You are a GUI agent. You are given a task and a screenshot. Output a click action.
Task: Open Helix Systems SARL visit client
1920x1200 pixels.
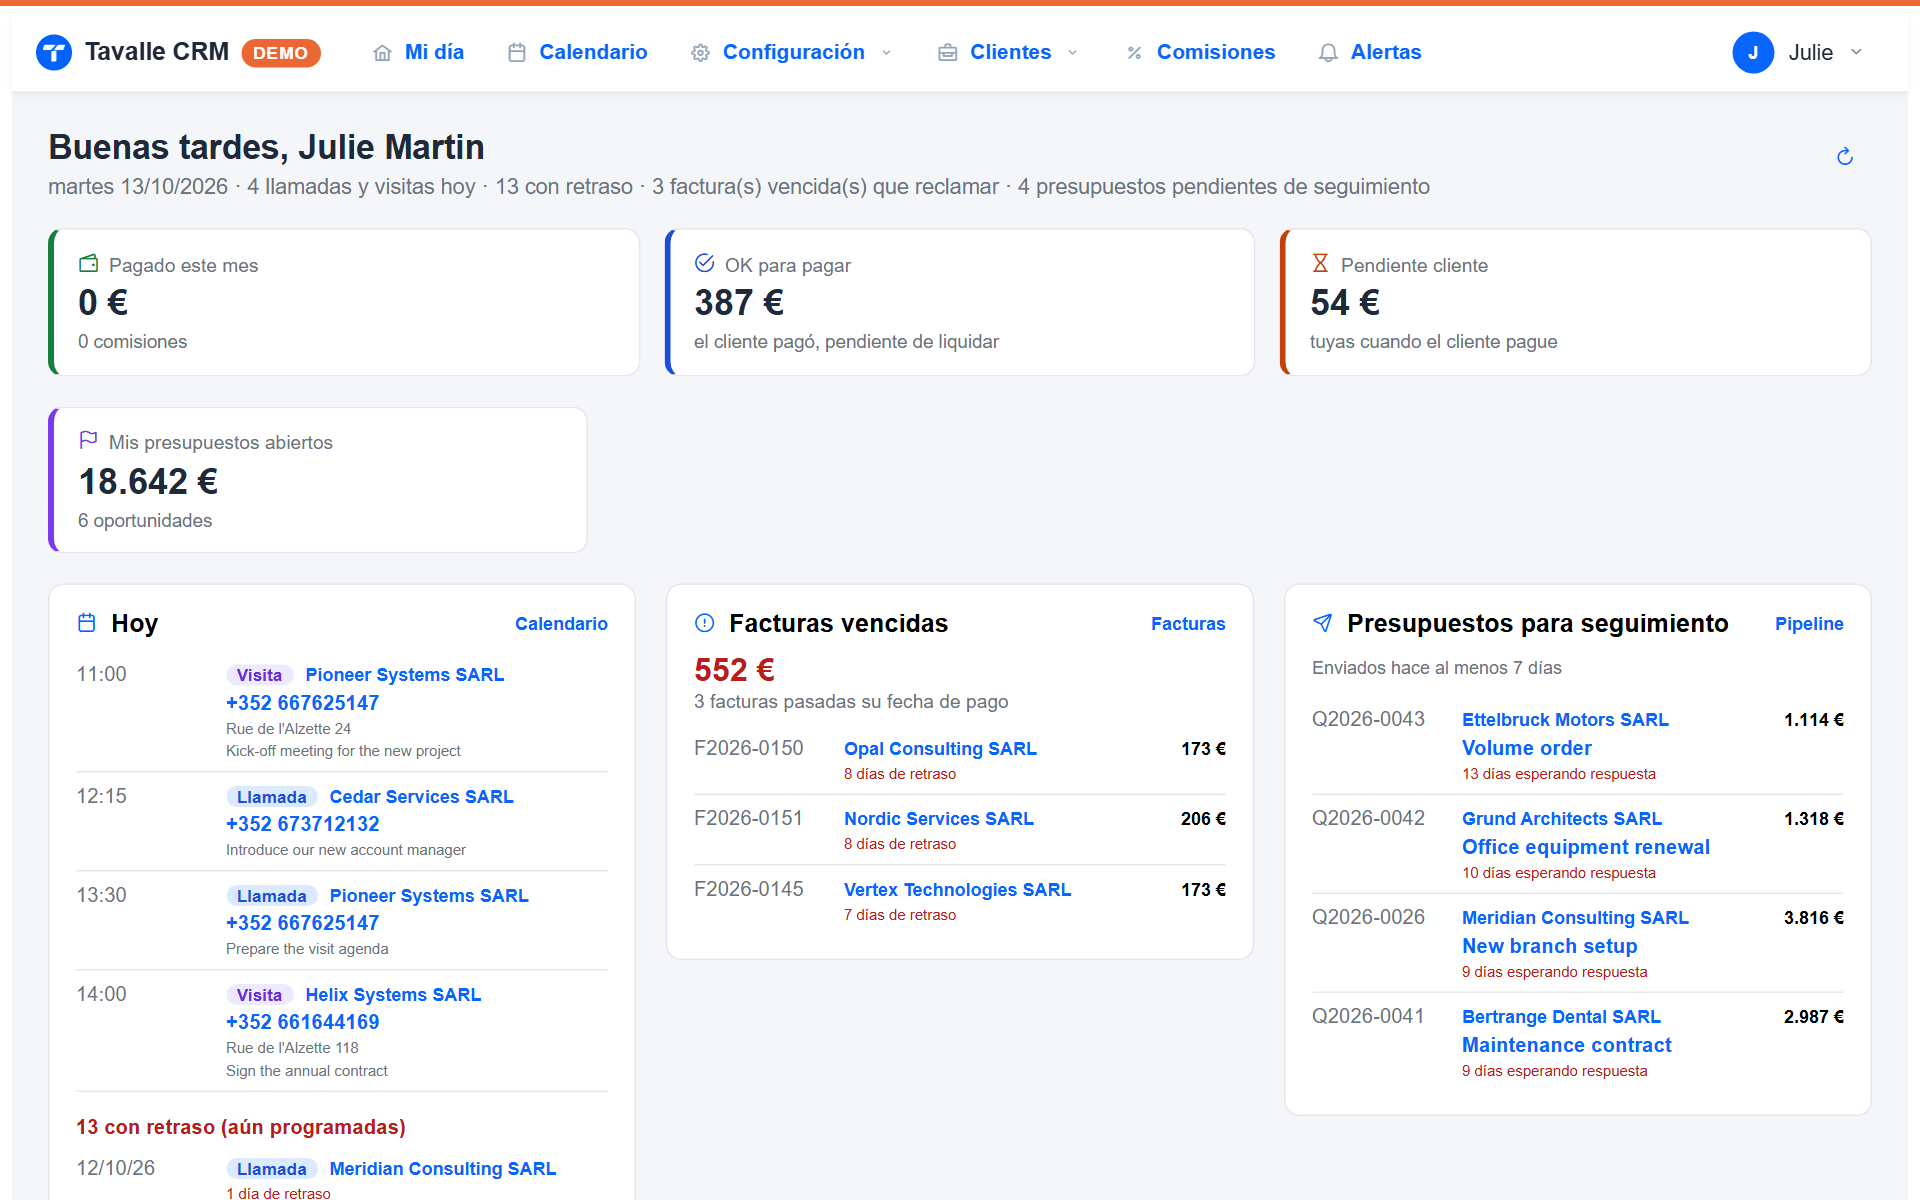(393, 995)
